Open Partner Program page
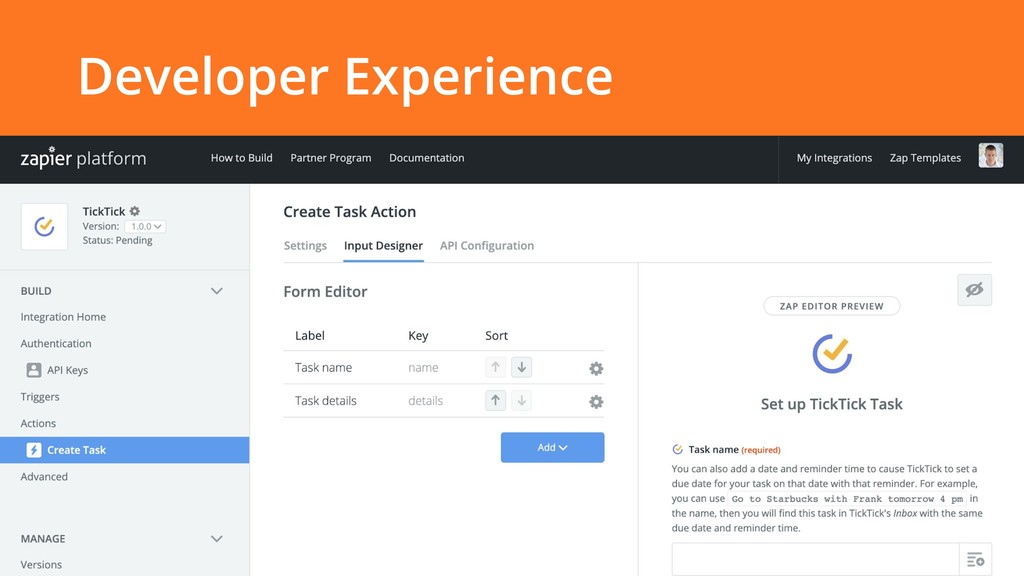 330,158
